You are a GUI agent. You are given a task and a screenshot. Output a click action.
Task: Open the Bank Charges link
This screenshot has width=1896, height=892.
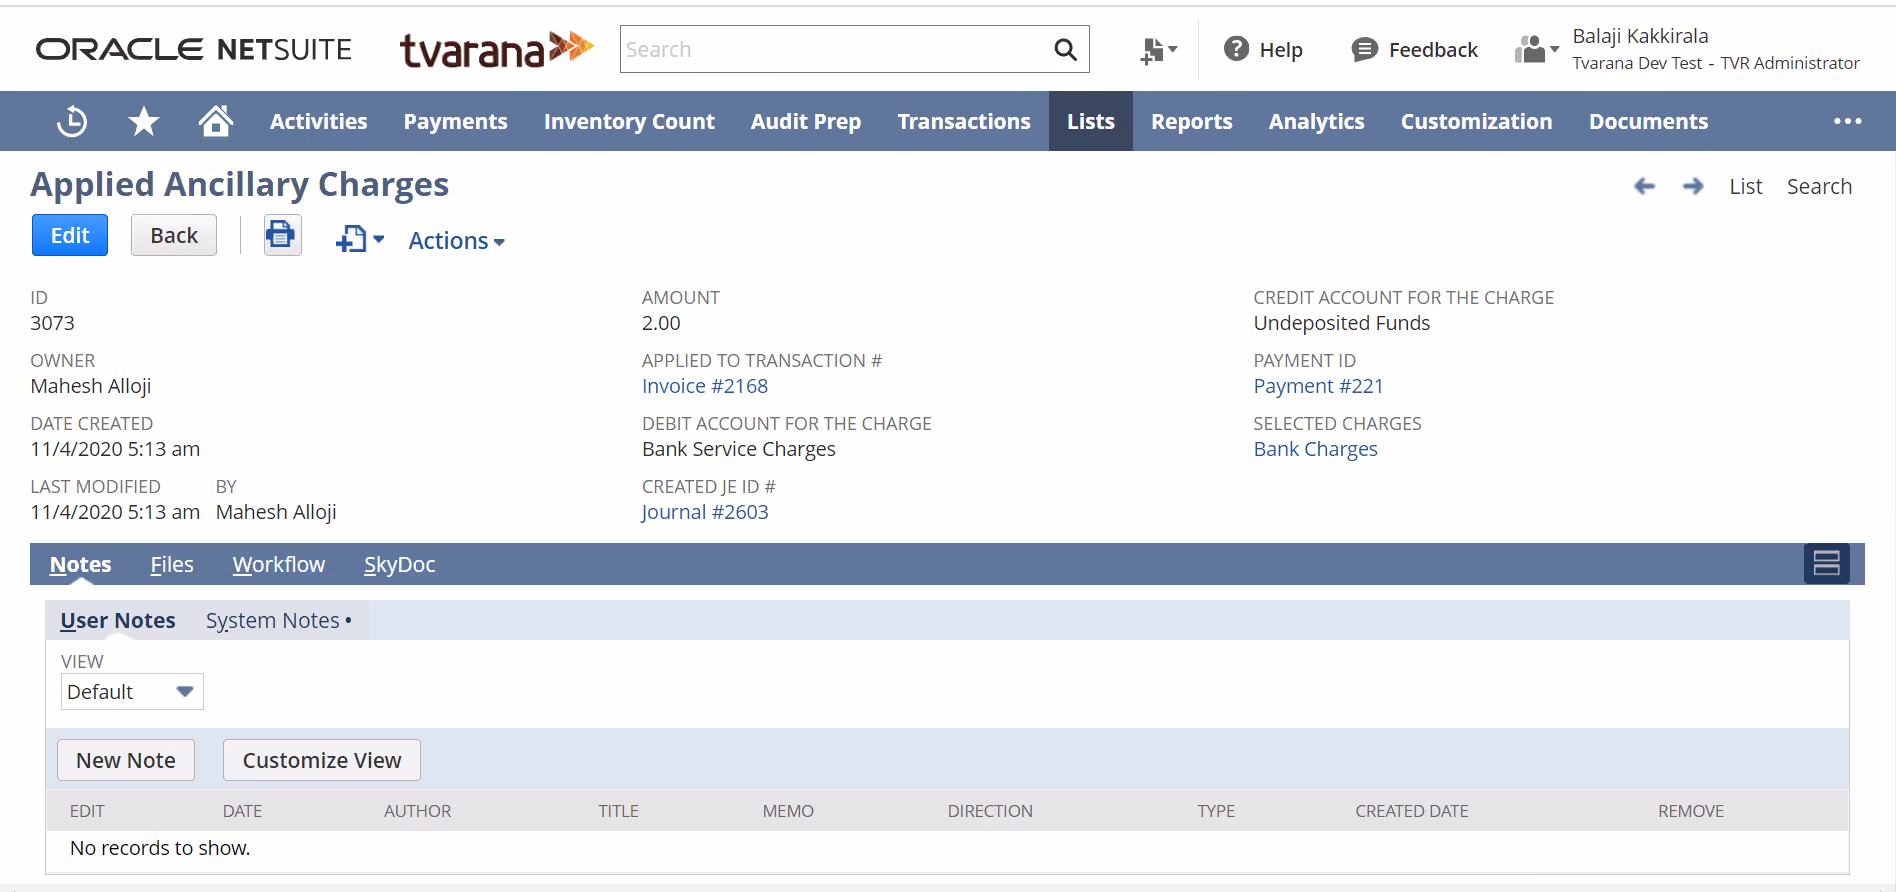click(1315, 449)
